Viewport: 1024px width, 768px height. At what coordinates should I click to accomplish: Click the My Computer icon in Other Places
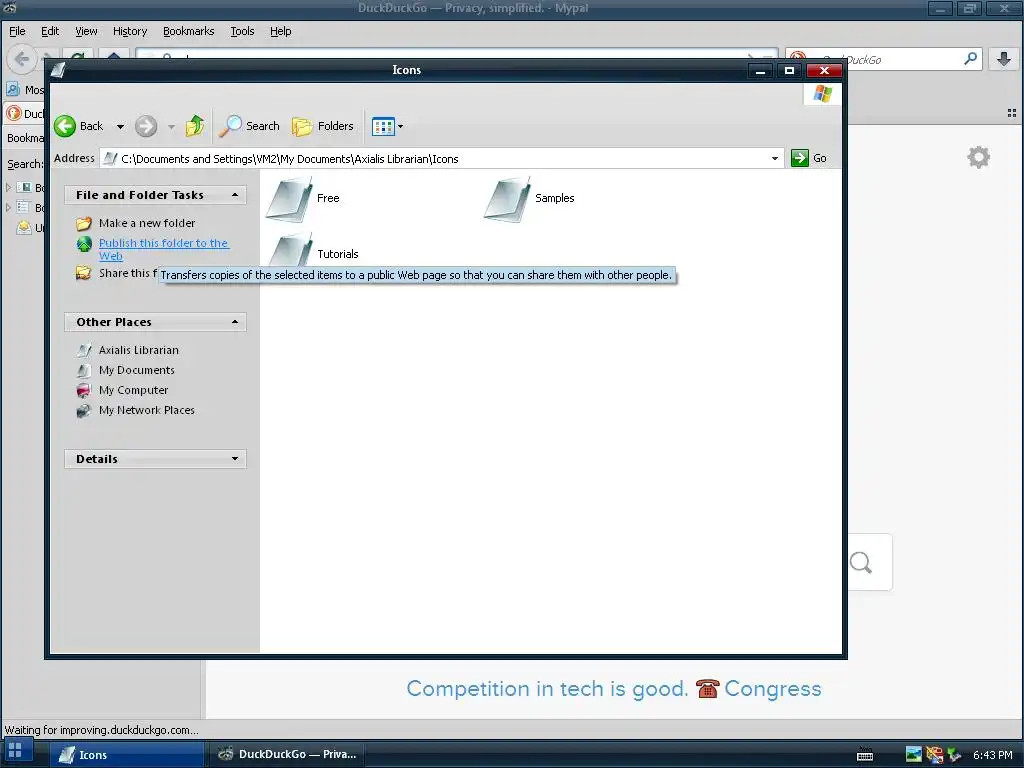pos(84,391)
